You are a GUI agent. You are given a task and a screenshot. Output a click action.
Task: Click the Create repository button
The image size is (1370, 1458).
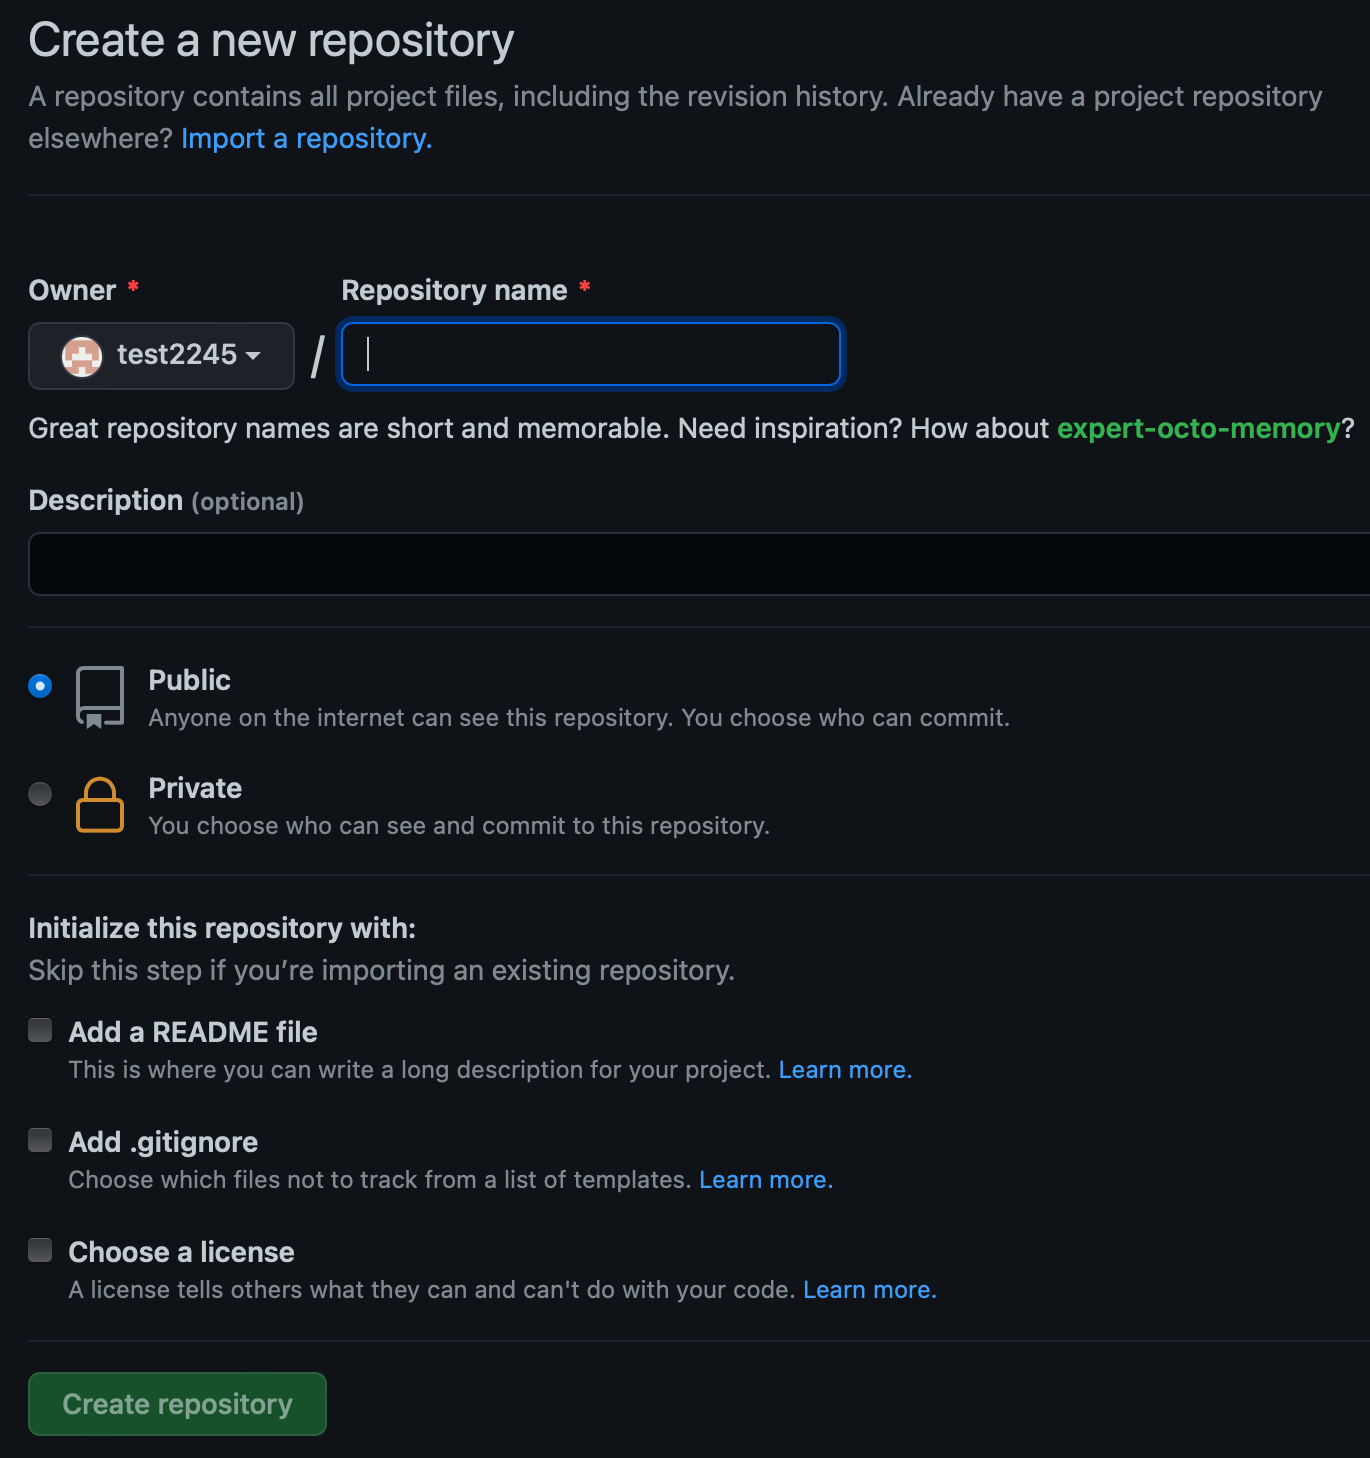177,1404
